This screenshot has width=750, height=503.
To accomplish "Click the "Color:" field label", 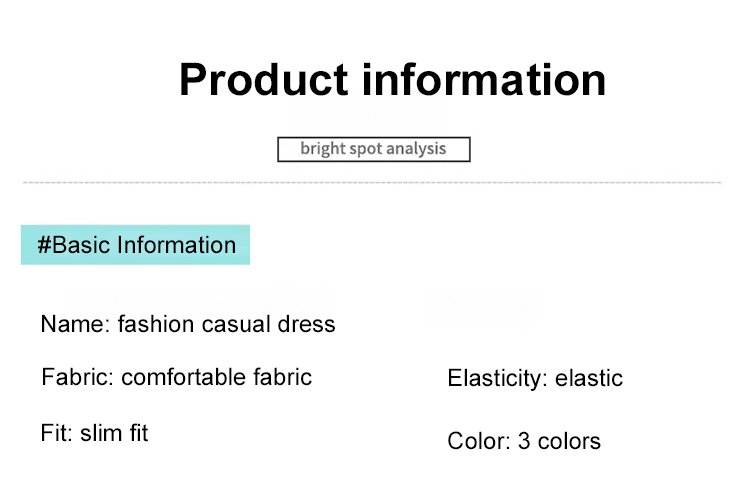I will pyautogui.click(x=479, y=441).
